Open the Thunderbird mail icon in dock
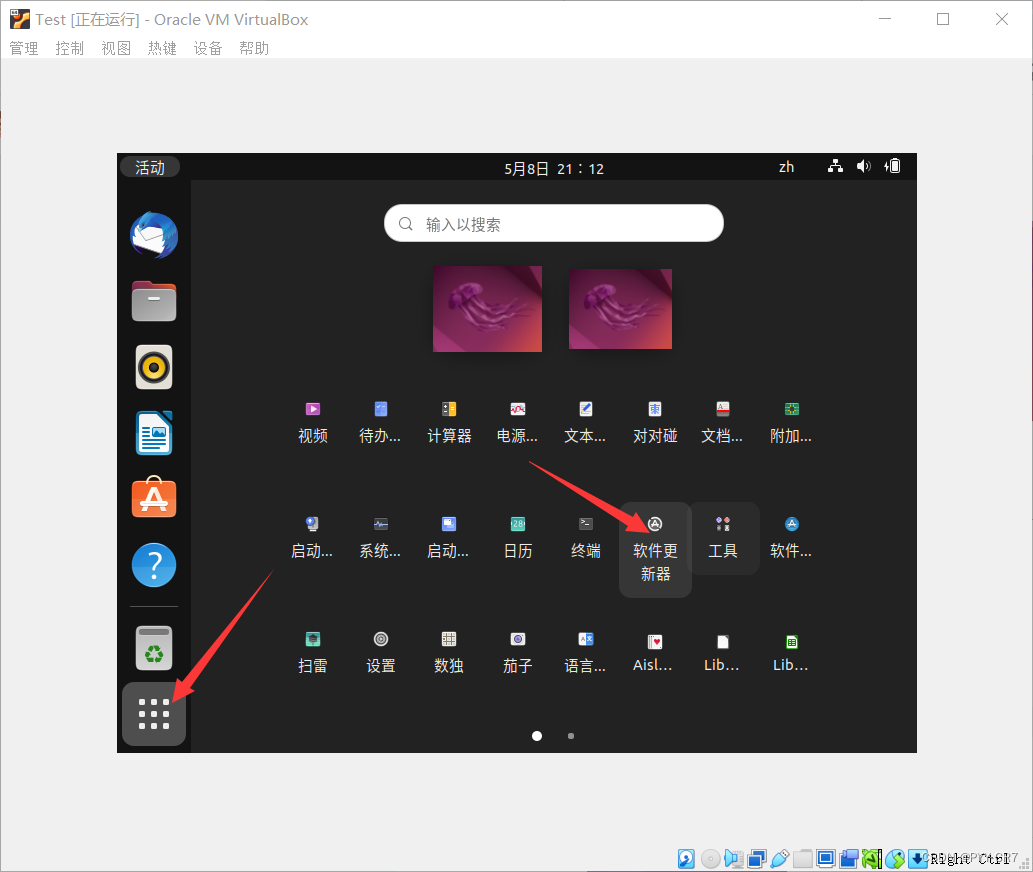The width and height of the screenshot is (1033, 872). (x=154, y=235)
